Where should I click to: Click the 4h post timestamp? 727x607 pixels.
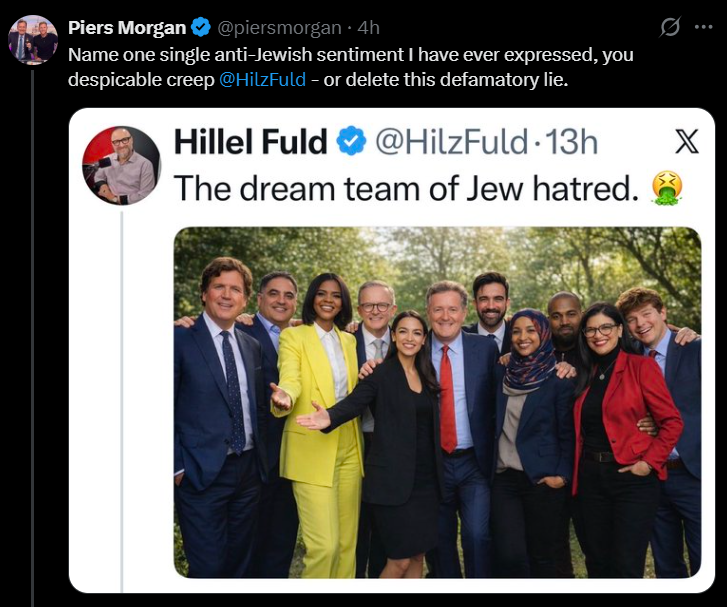pyautogui.click(x=369, y=28)
